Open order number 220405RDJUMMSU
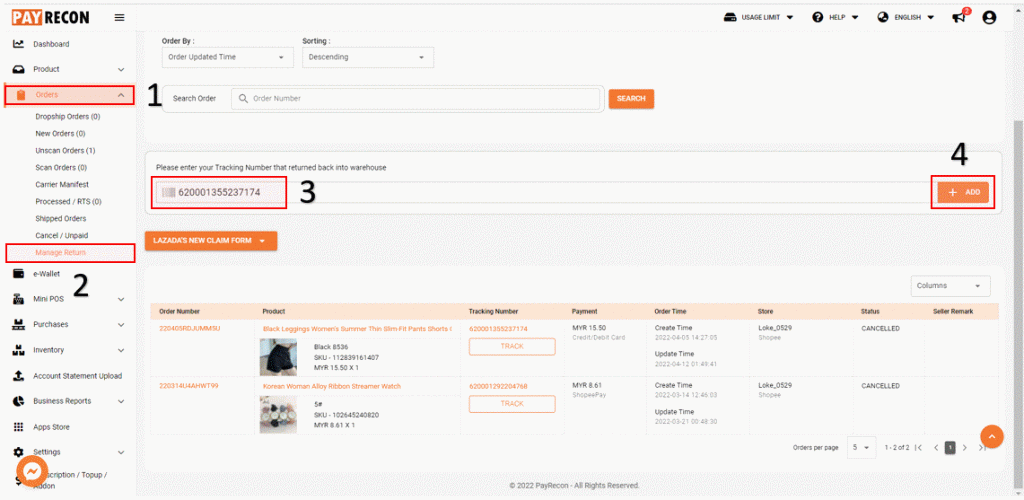The height and width of the screenshot is (500, 1024). pyautogui.click(x=189, y=329)
